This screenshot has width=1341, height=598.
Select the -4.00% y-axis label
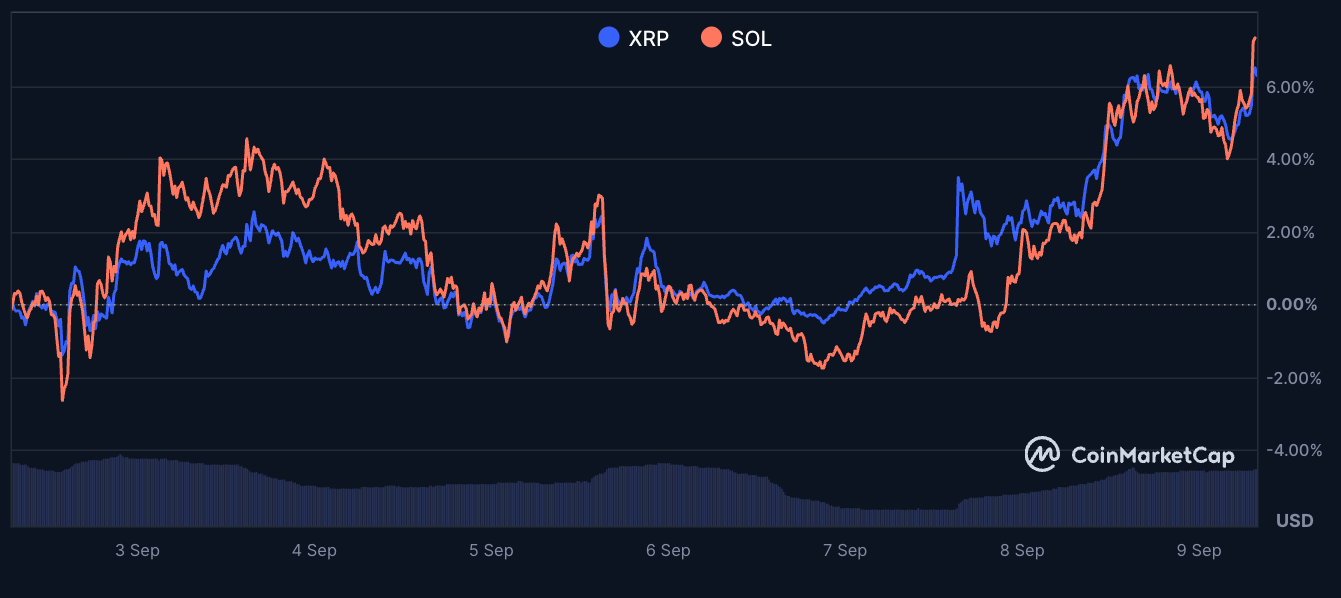pos(1293,450)
